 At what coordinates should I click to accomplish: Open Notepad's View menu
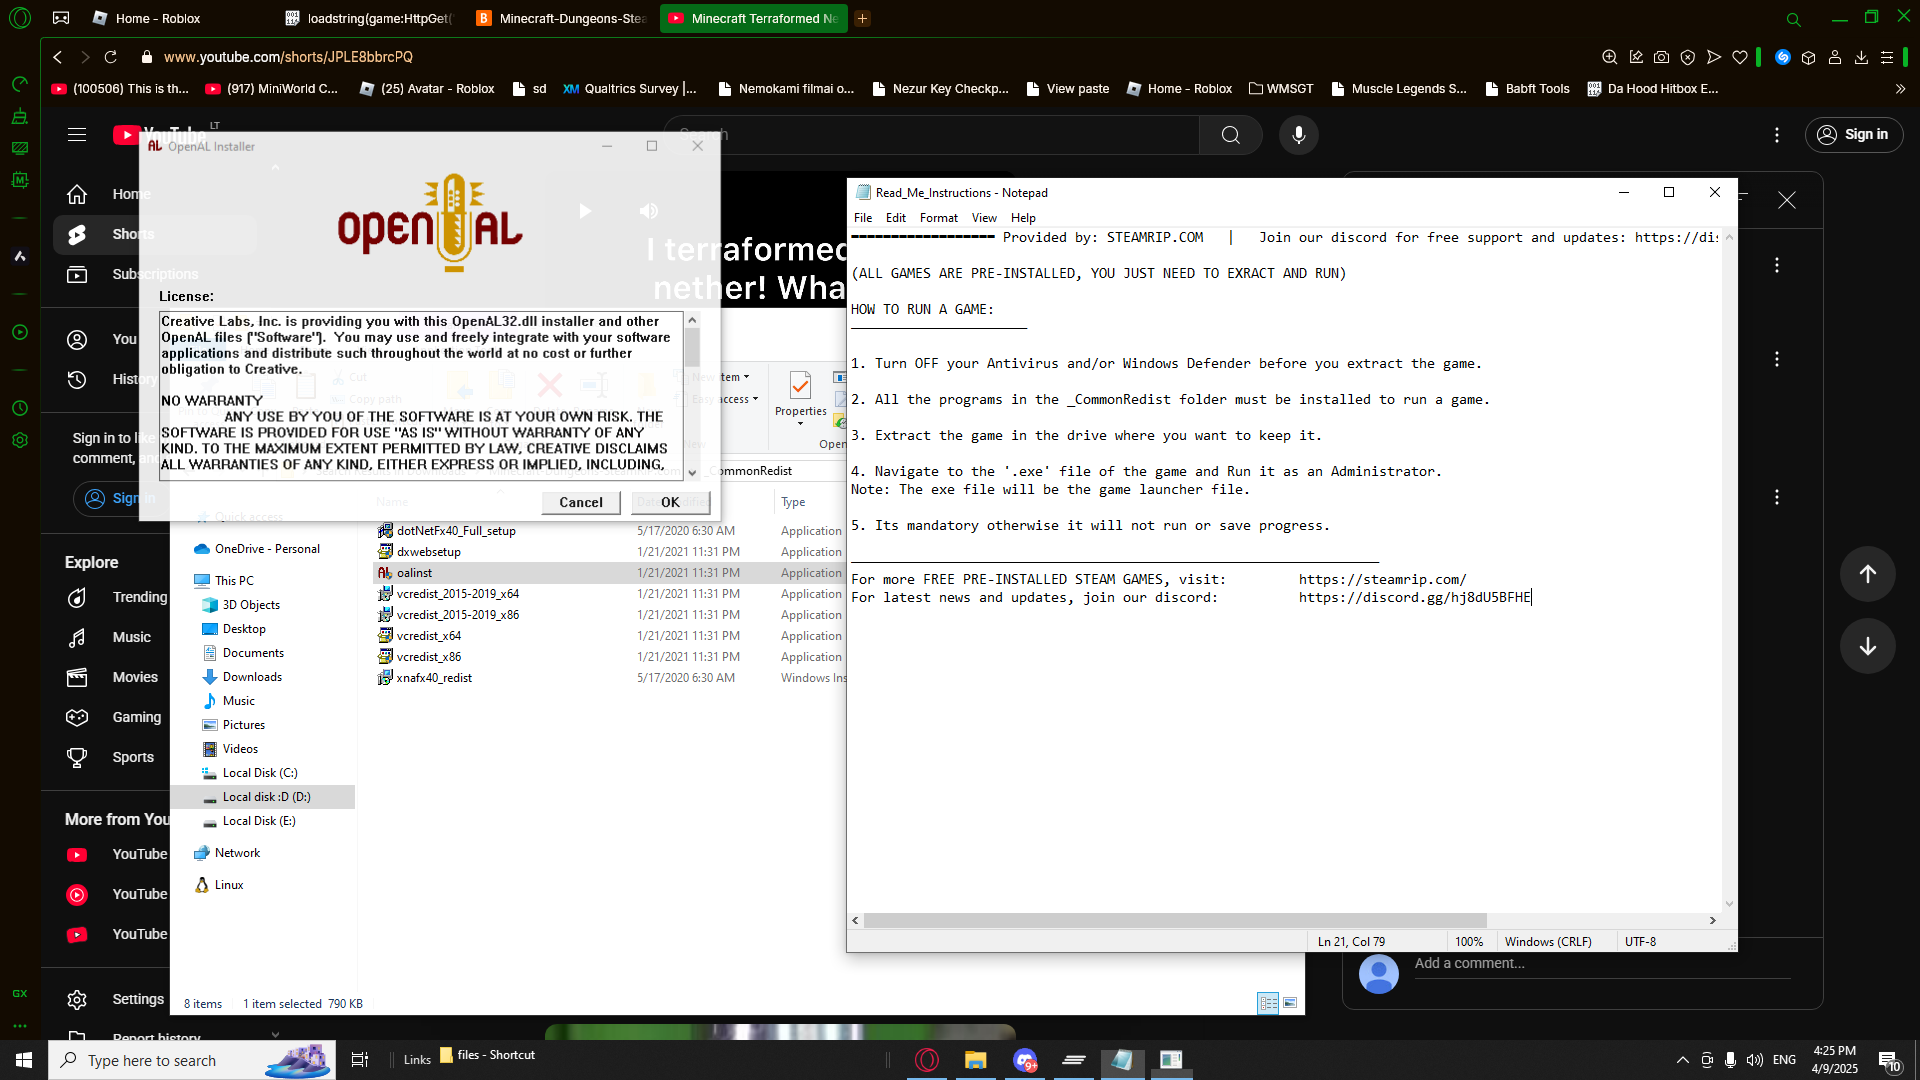point(984,218)
